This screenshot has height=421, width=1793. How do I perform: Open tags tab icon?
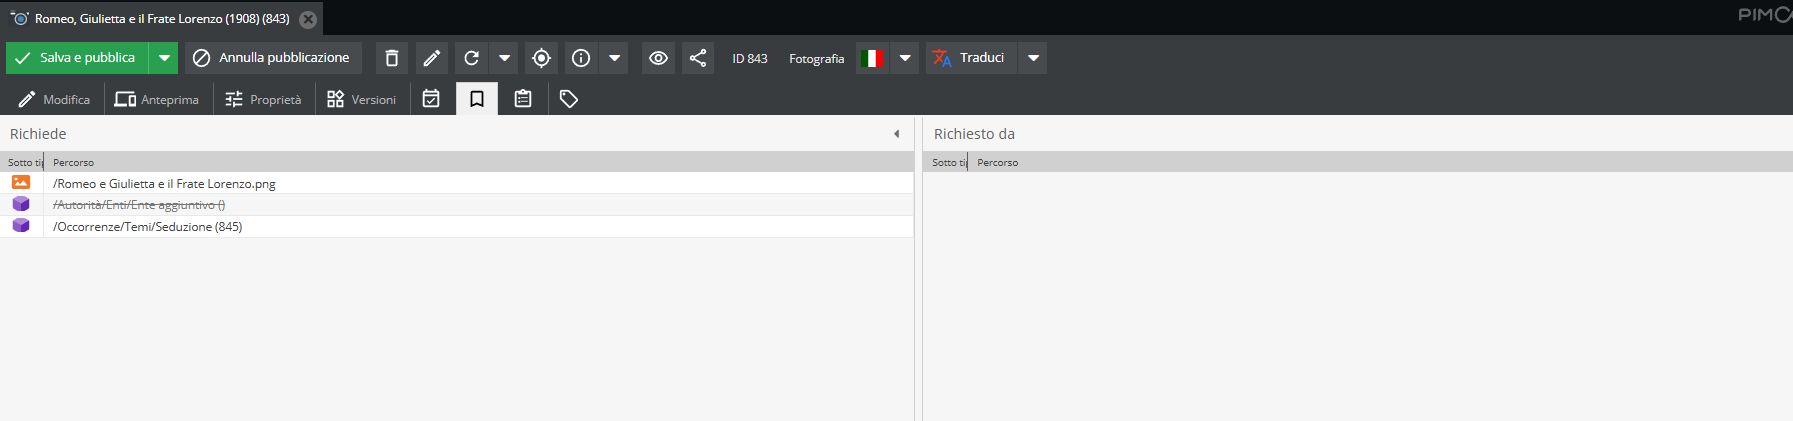click(569, 99)
